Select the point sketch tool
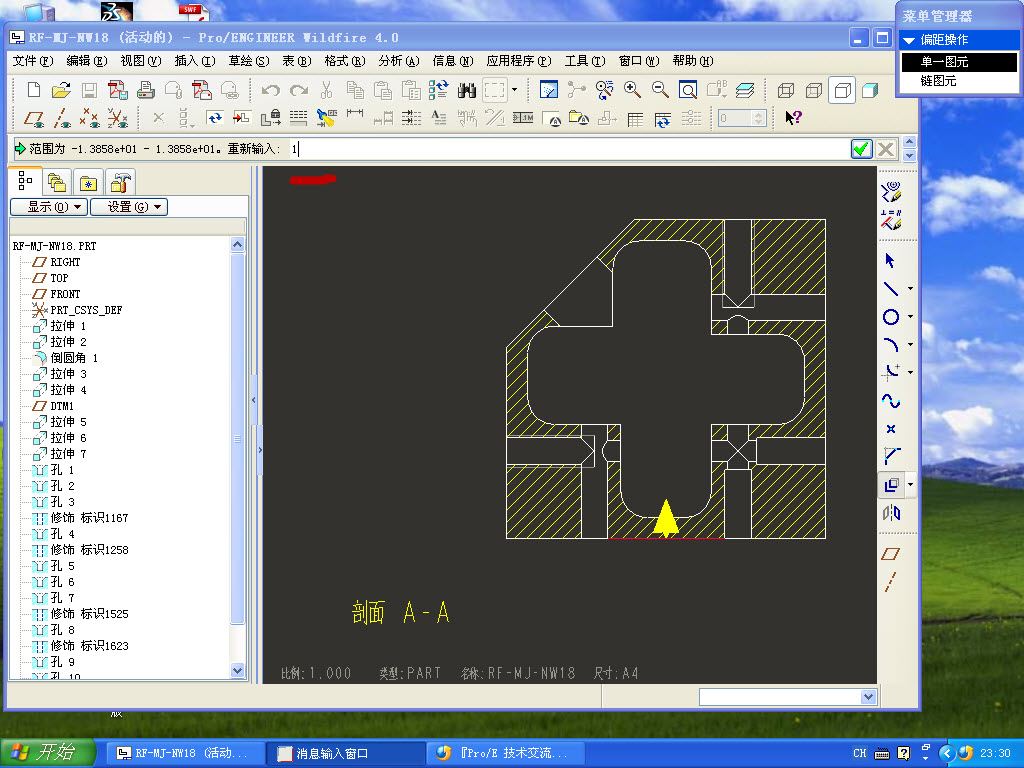The image size is (1024, 768). (891, 429)
